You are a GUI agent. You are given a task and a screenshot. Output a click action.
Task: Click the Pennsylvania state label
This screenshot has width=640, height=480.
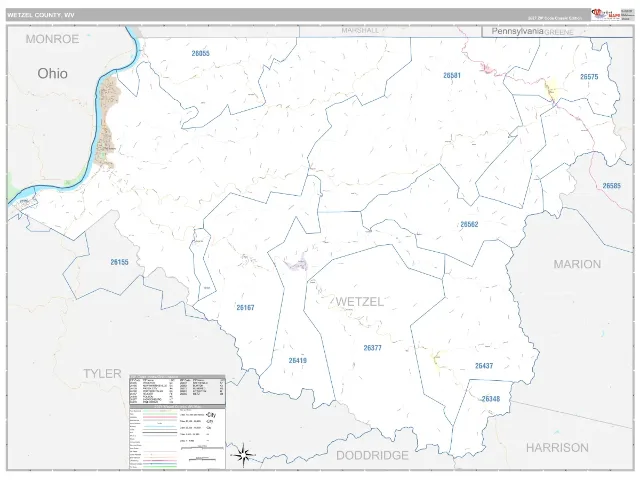tap(517, 31)
